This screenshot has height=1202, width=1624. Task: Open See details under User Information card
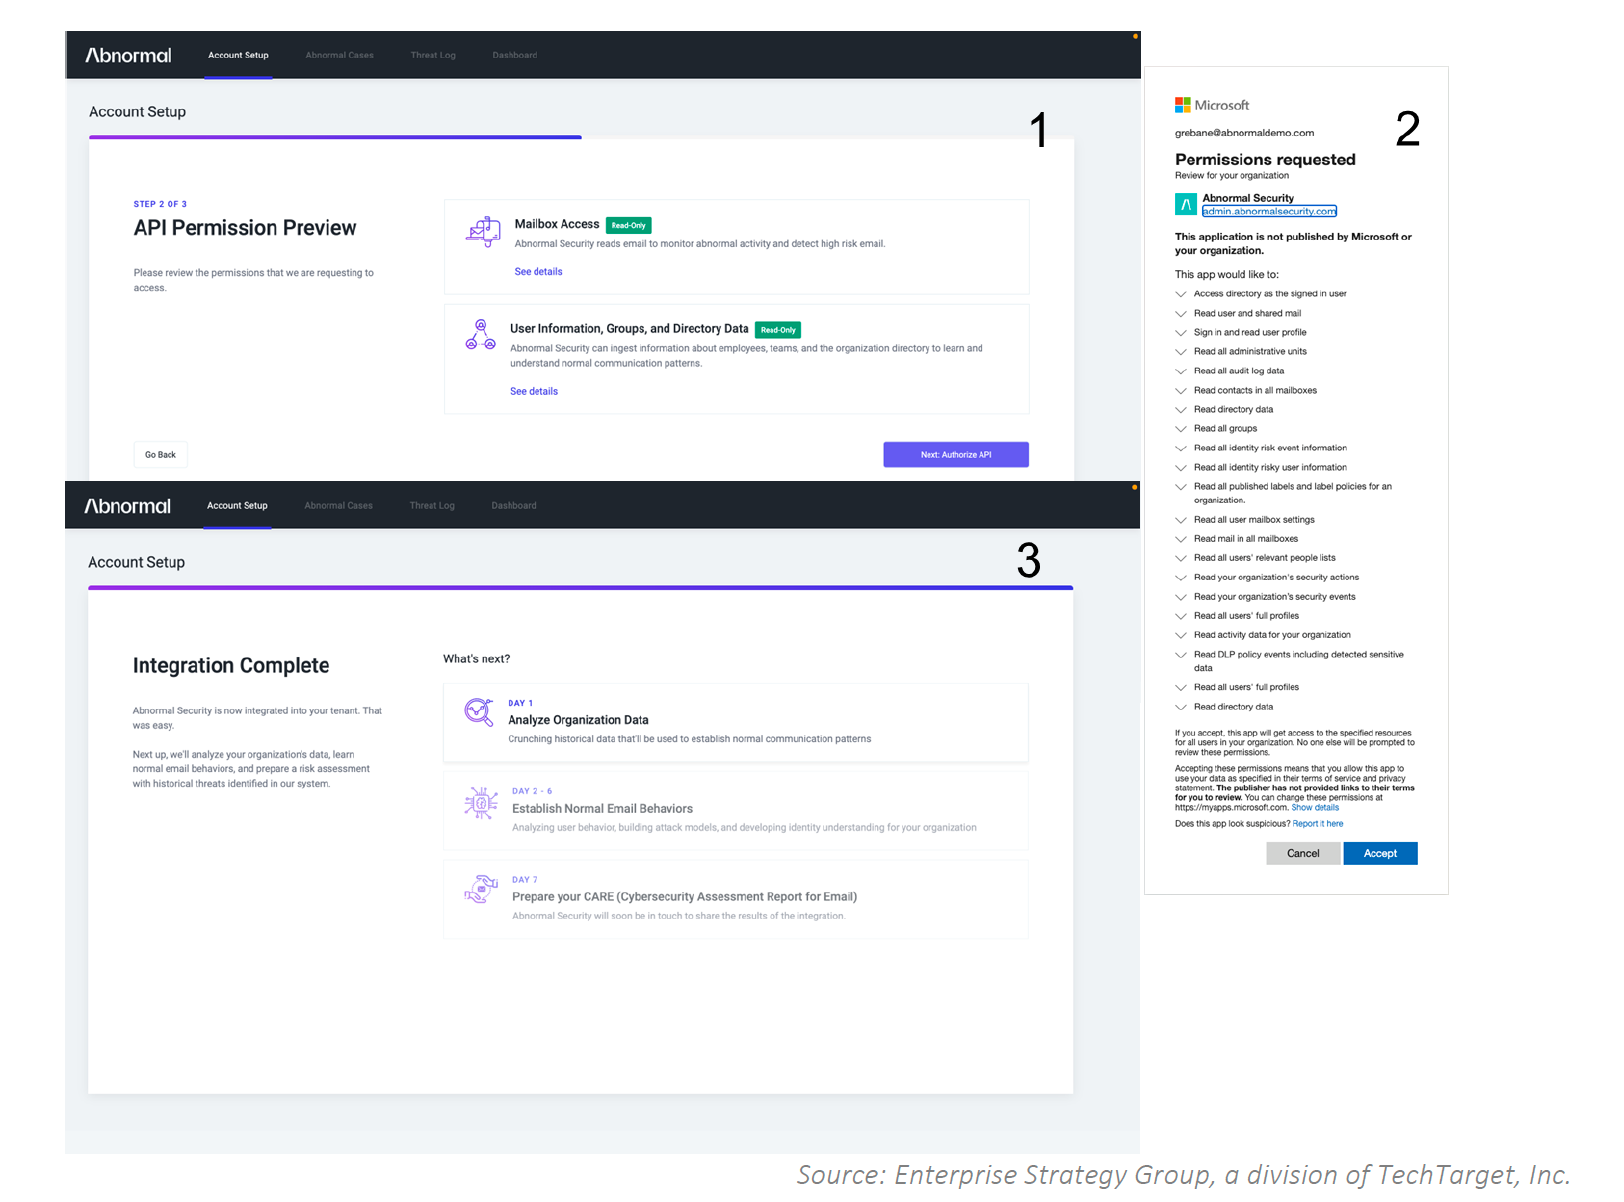(x=534, y=392)
